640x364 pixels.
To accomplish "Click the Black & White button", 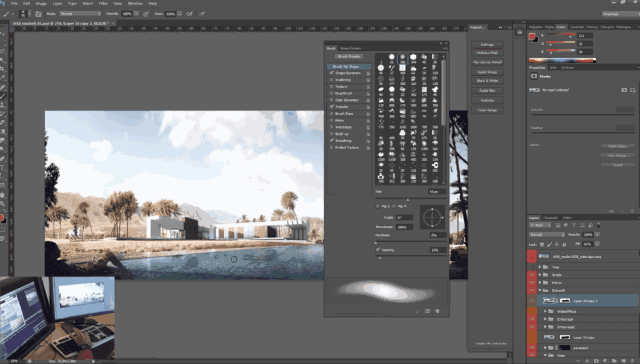I will tap(487, 81).
